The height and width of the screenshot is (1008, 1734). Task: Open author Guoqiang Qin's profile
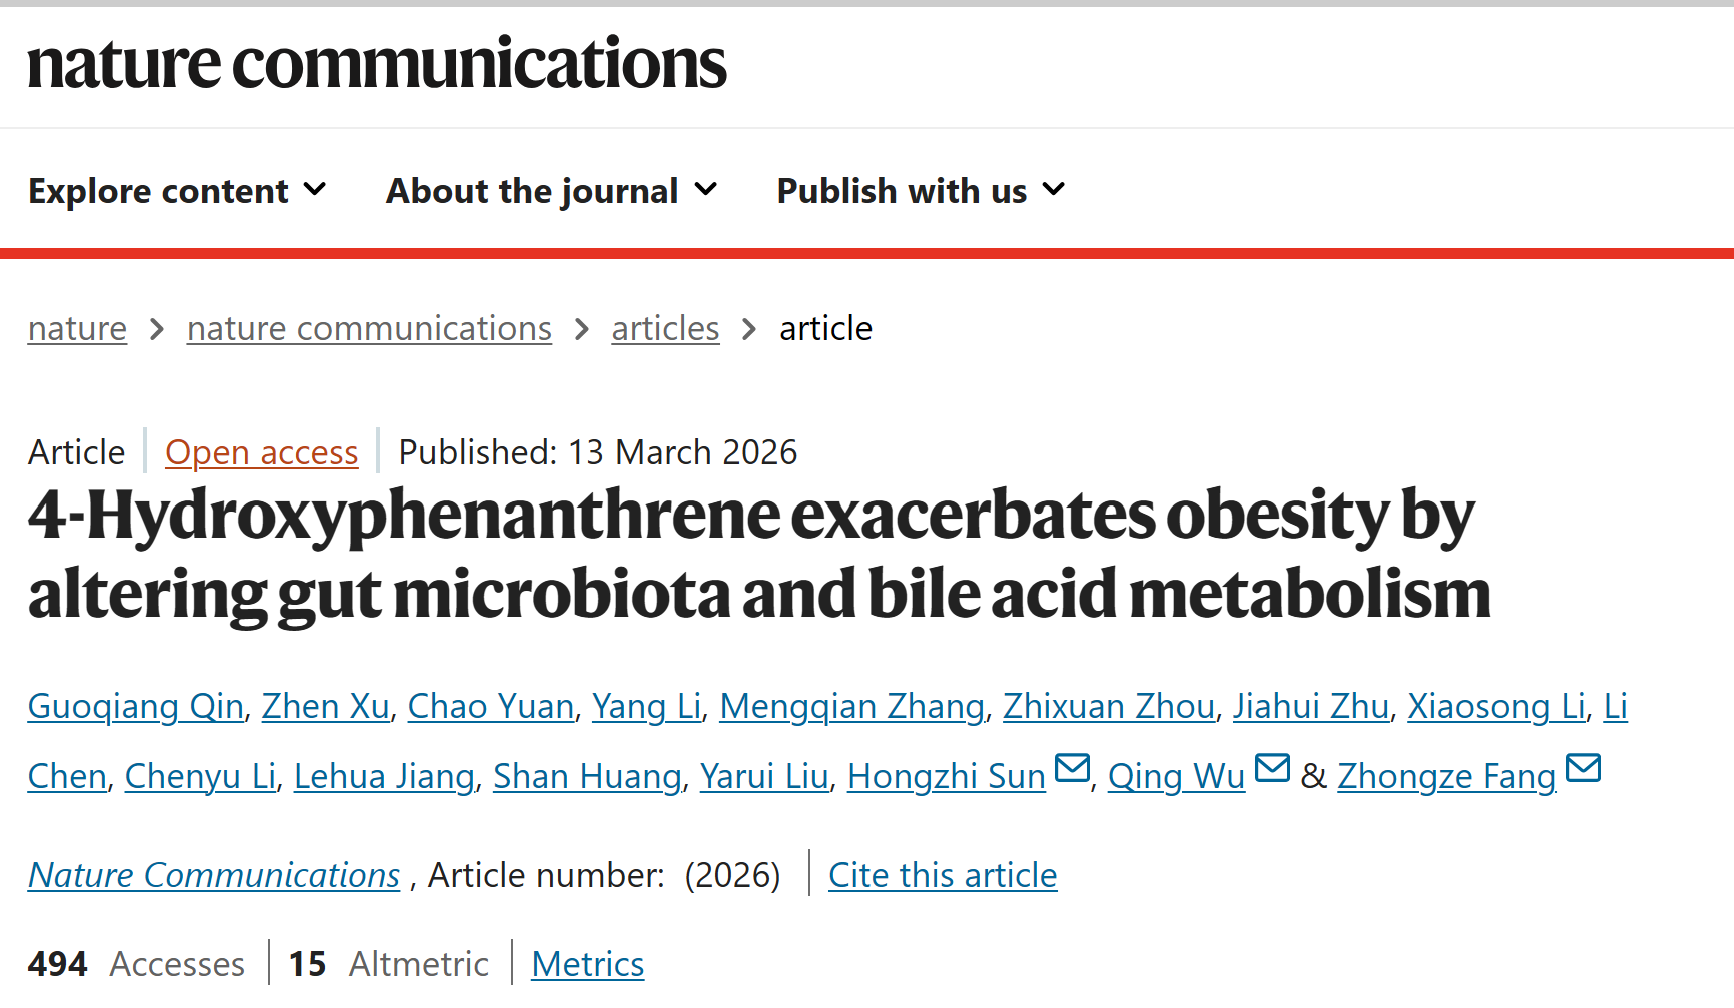pyautogui.click(x=135, y=706)
